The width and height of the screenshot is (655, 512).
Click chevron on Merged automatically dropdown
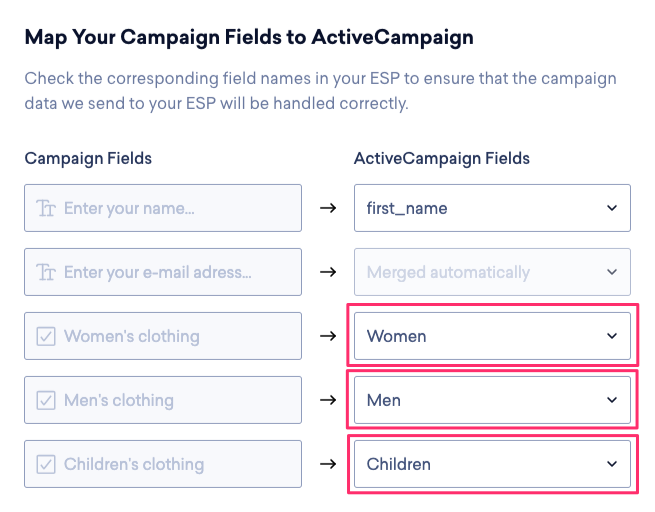[612, 272]
